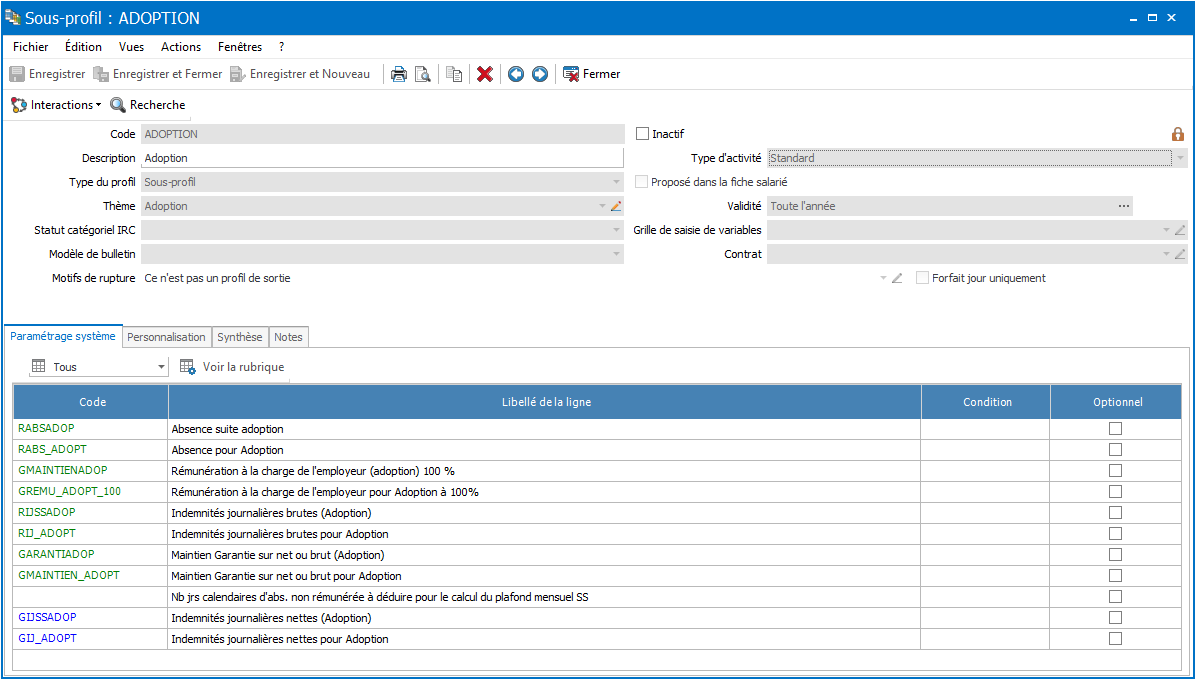Open the Fenêtres menu

(240, 47)
